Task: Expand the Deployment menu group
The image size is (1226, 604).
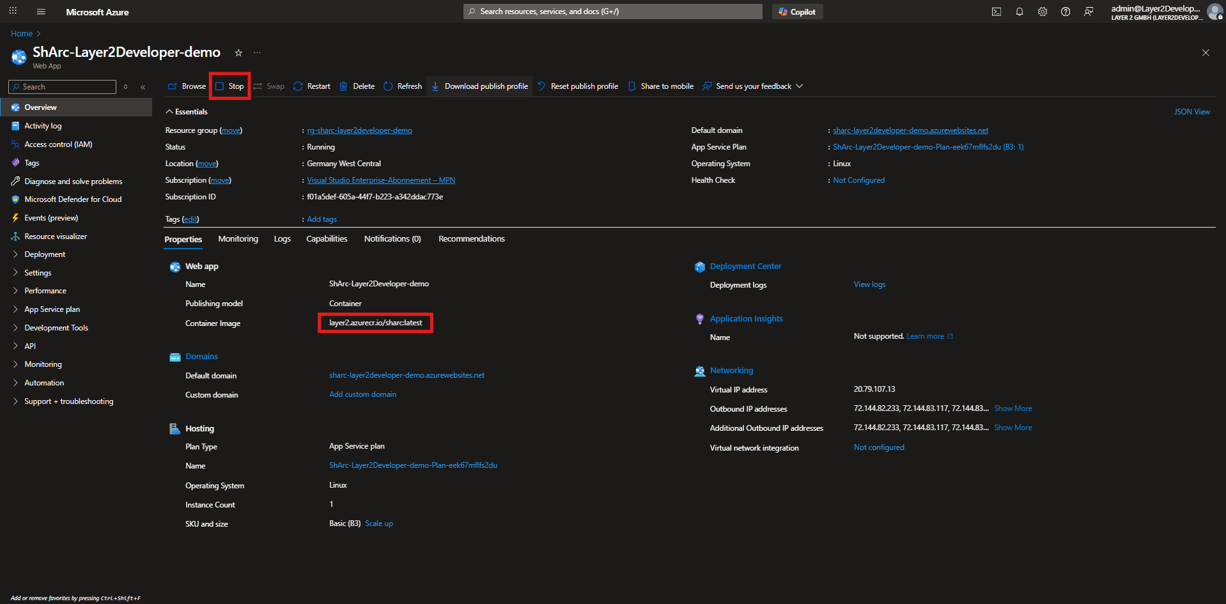Action: pyautogui.click(x=44, y=254)
